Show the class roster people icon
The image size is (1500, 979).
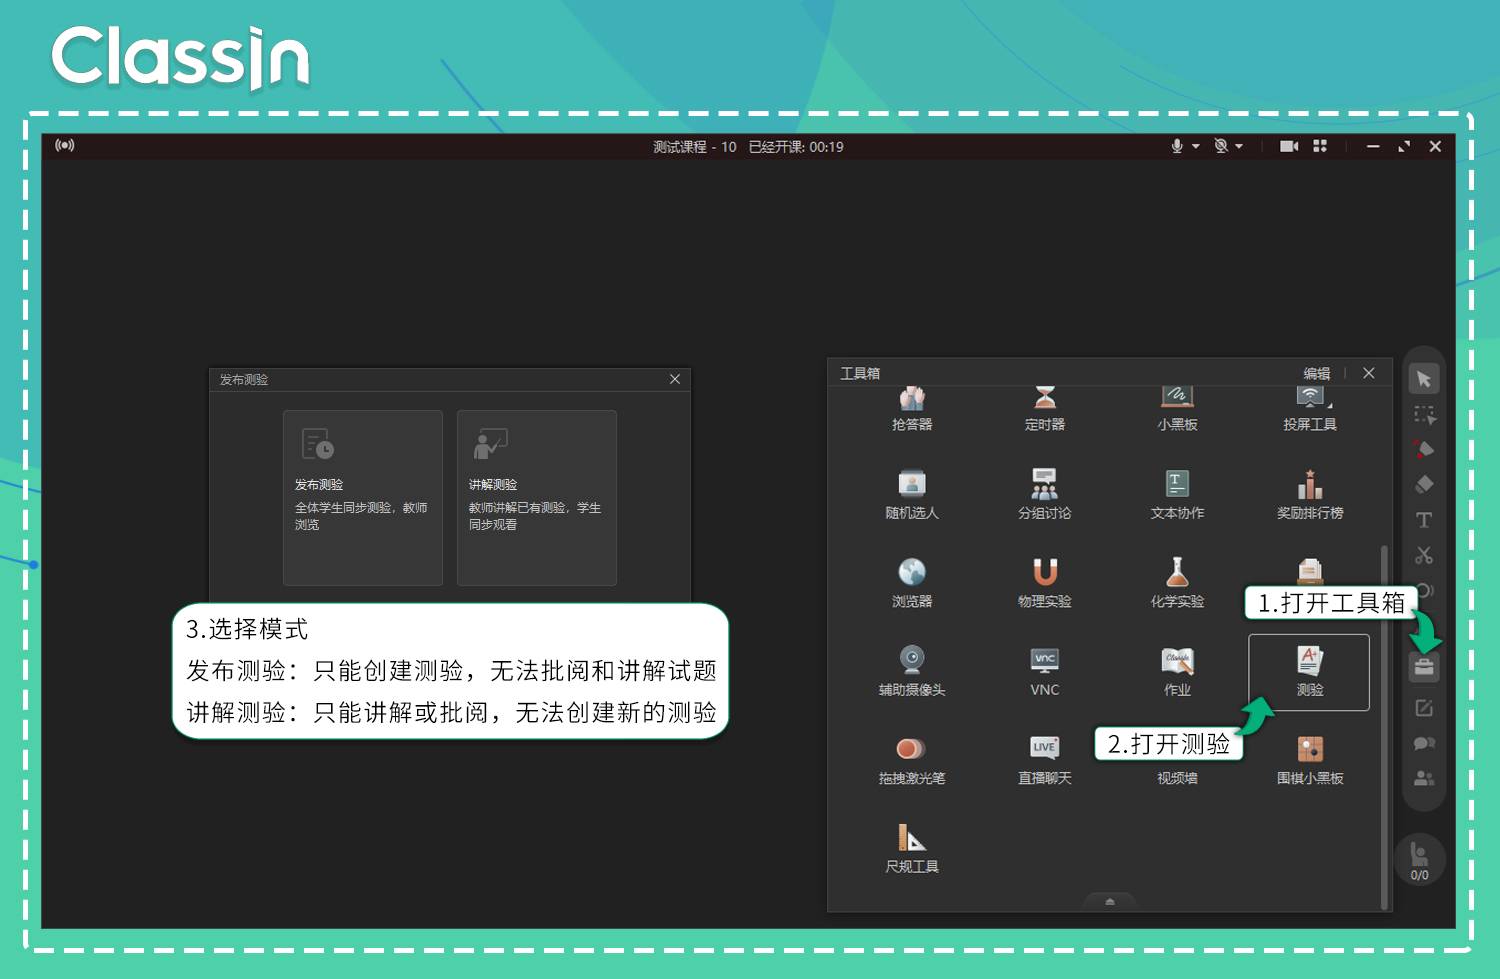click(x=1424, y=778)
